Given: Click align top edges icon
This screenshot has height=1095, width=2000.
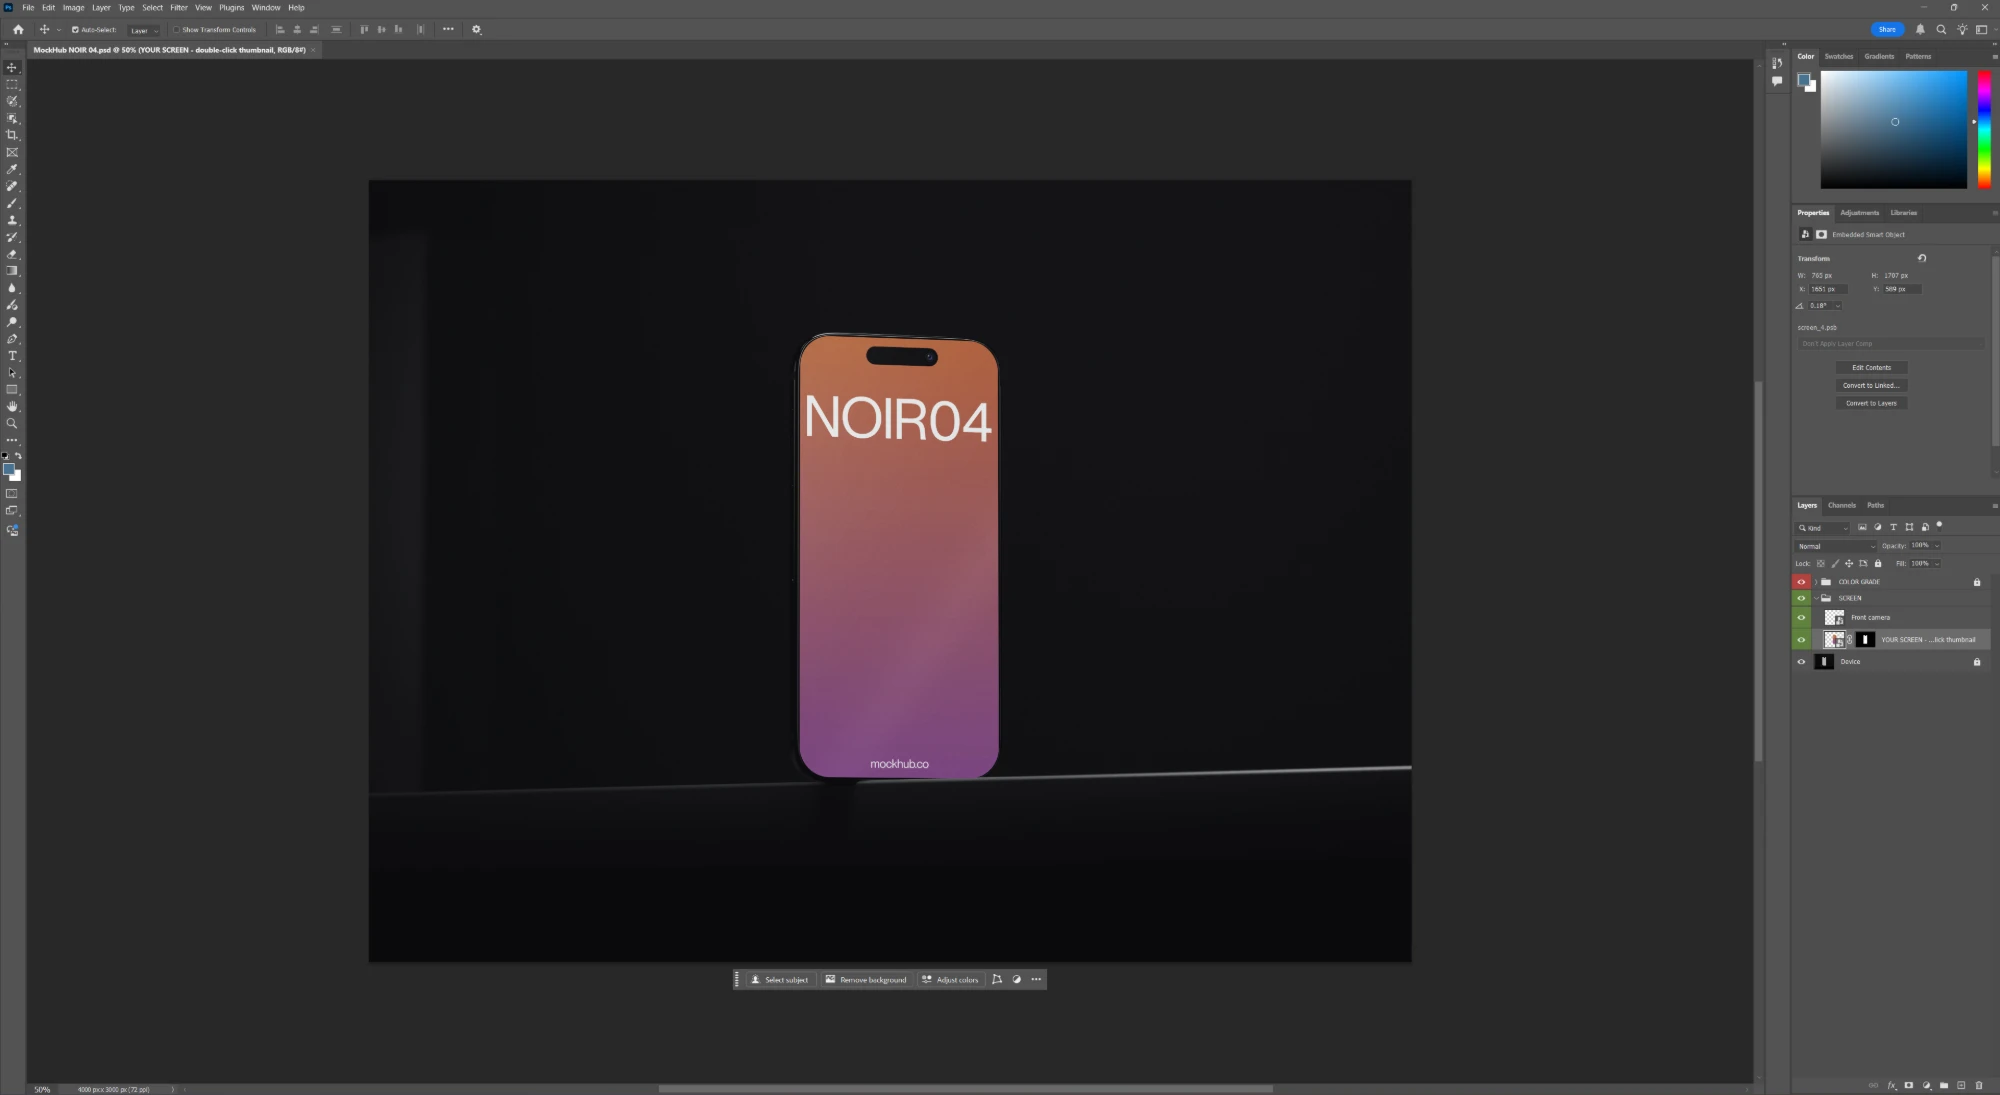Looking at the screenshot, I should [364, 29].
